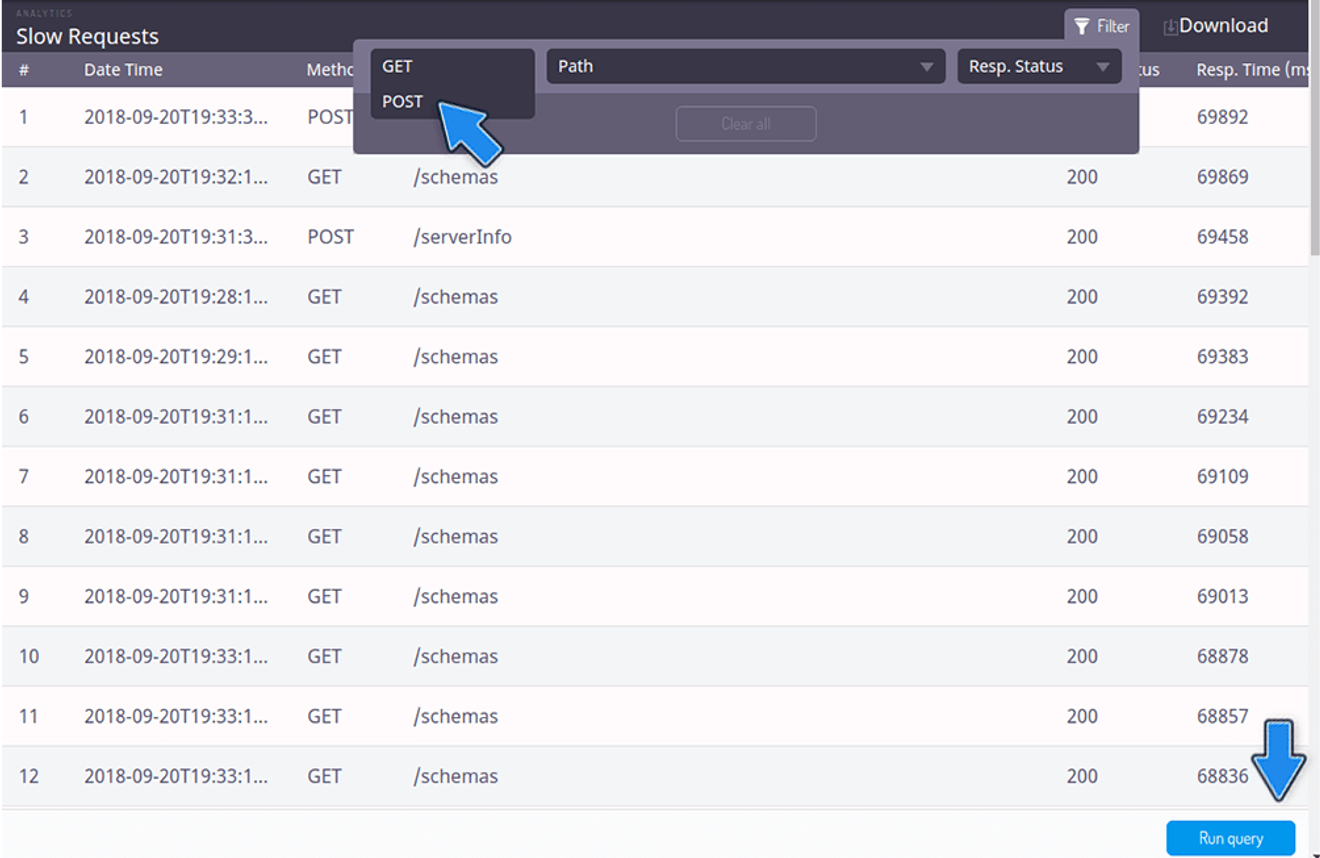Open the Resp. Status dropdown
1320x858 pixels.
point(1039,66)
